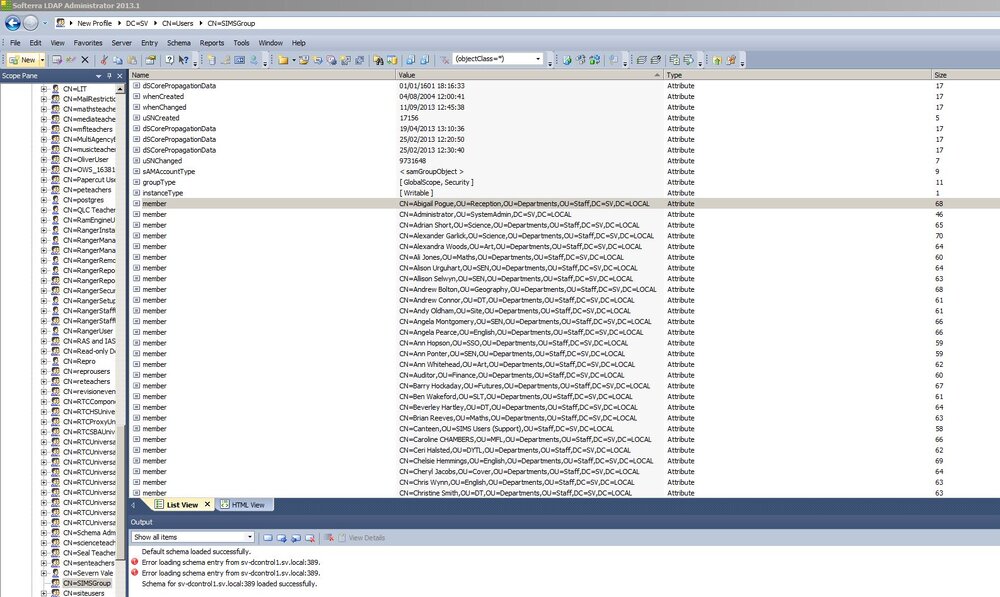Click DC=SV in the address breadcrumb
This screenshot has height=597, width=1000.
pyautogui.click(x=136, y=23)
